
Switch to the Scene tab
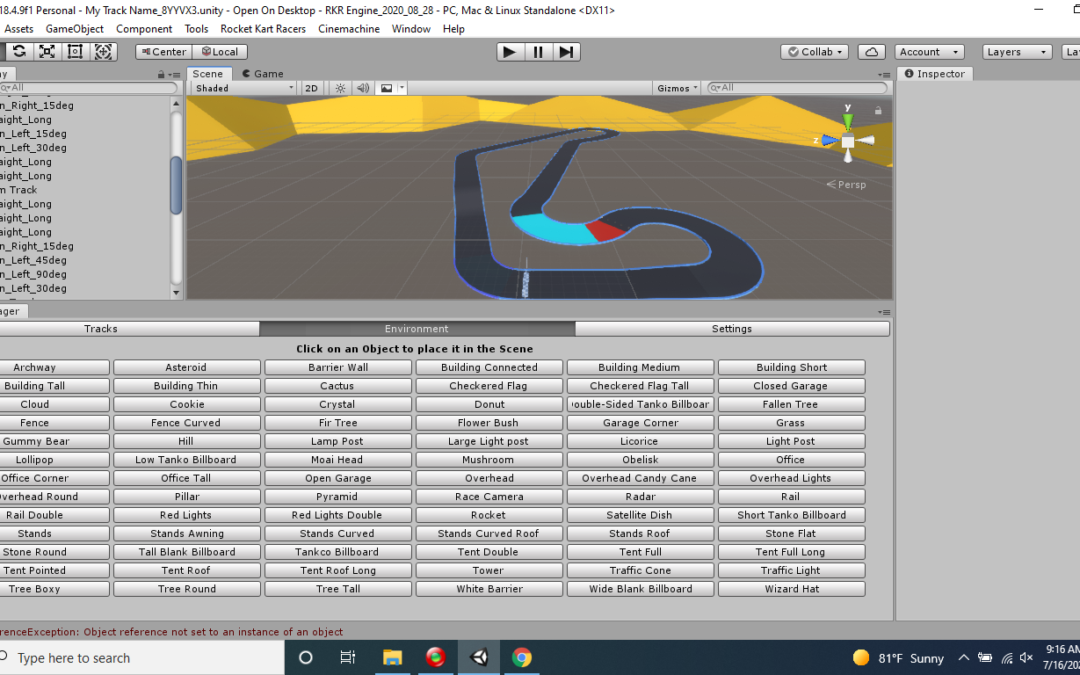tap(208, 74)
